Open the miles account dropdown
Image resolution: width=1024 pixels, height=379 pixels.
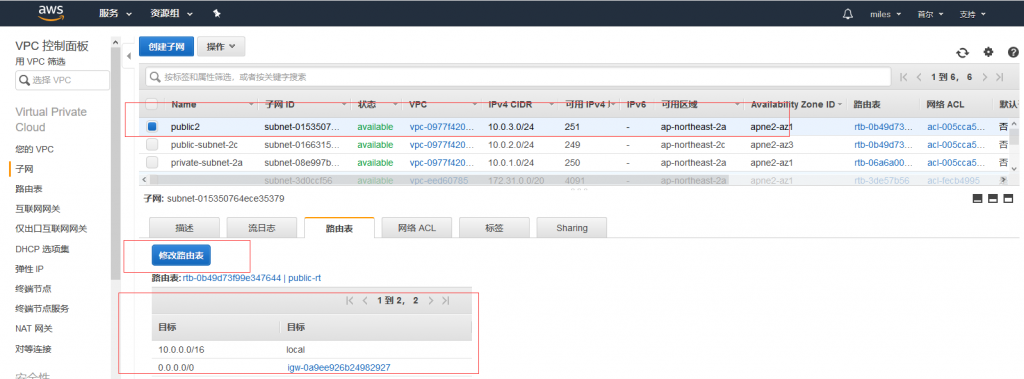coord(886,14)
